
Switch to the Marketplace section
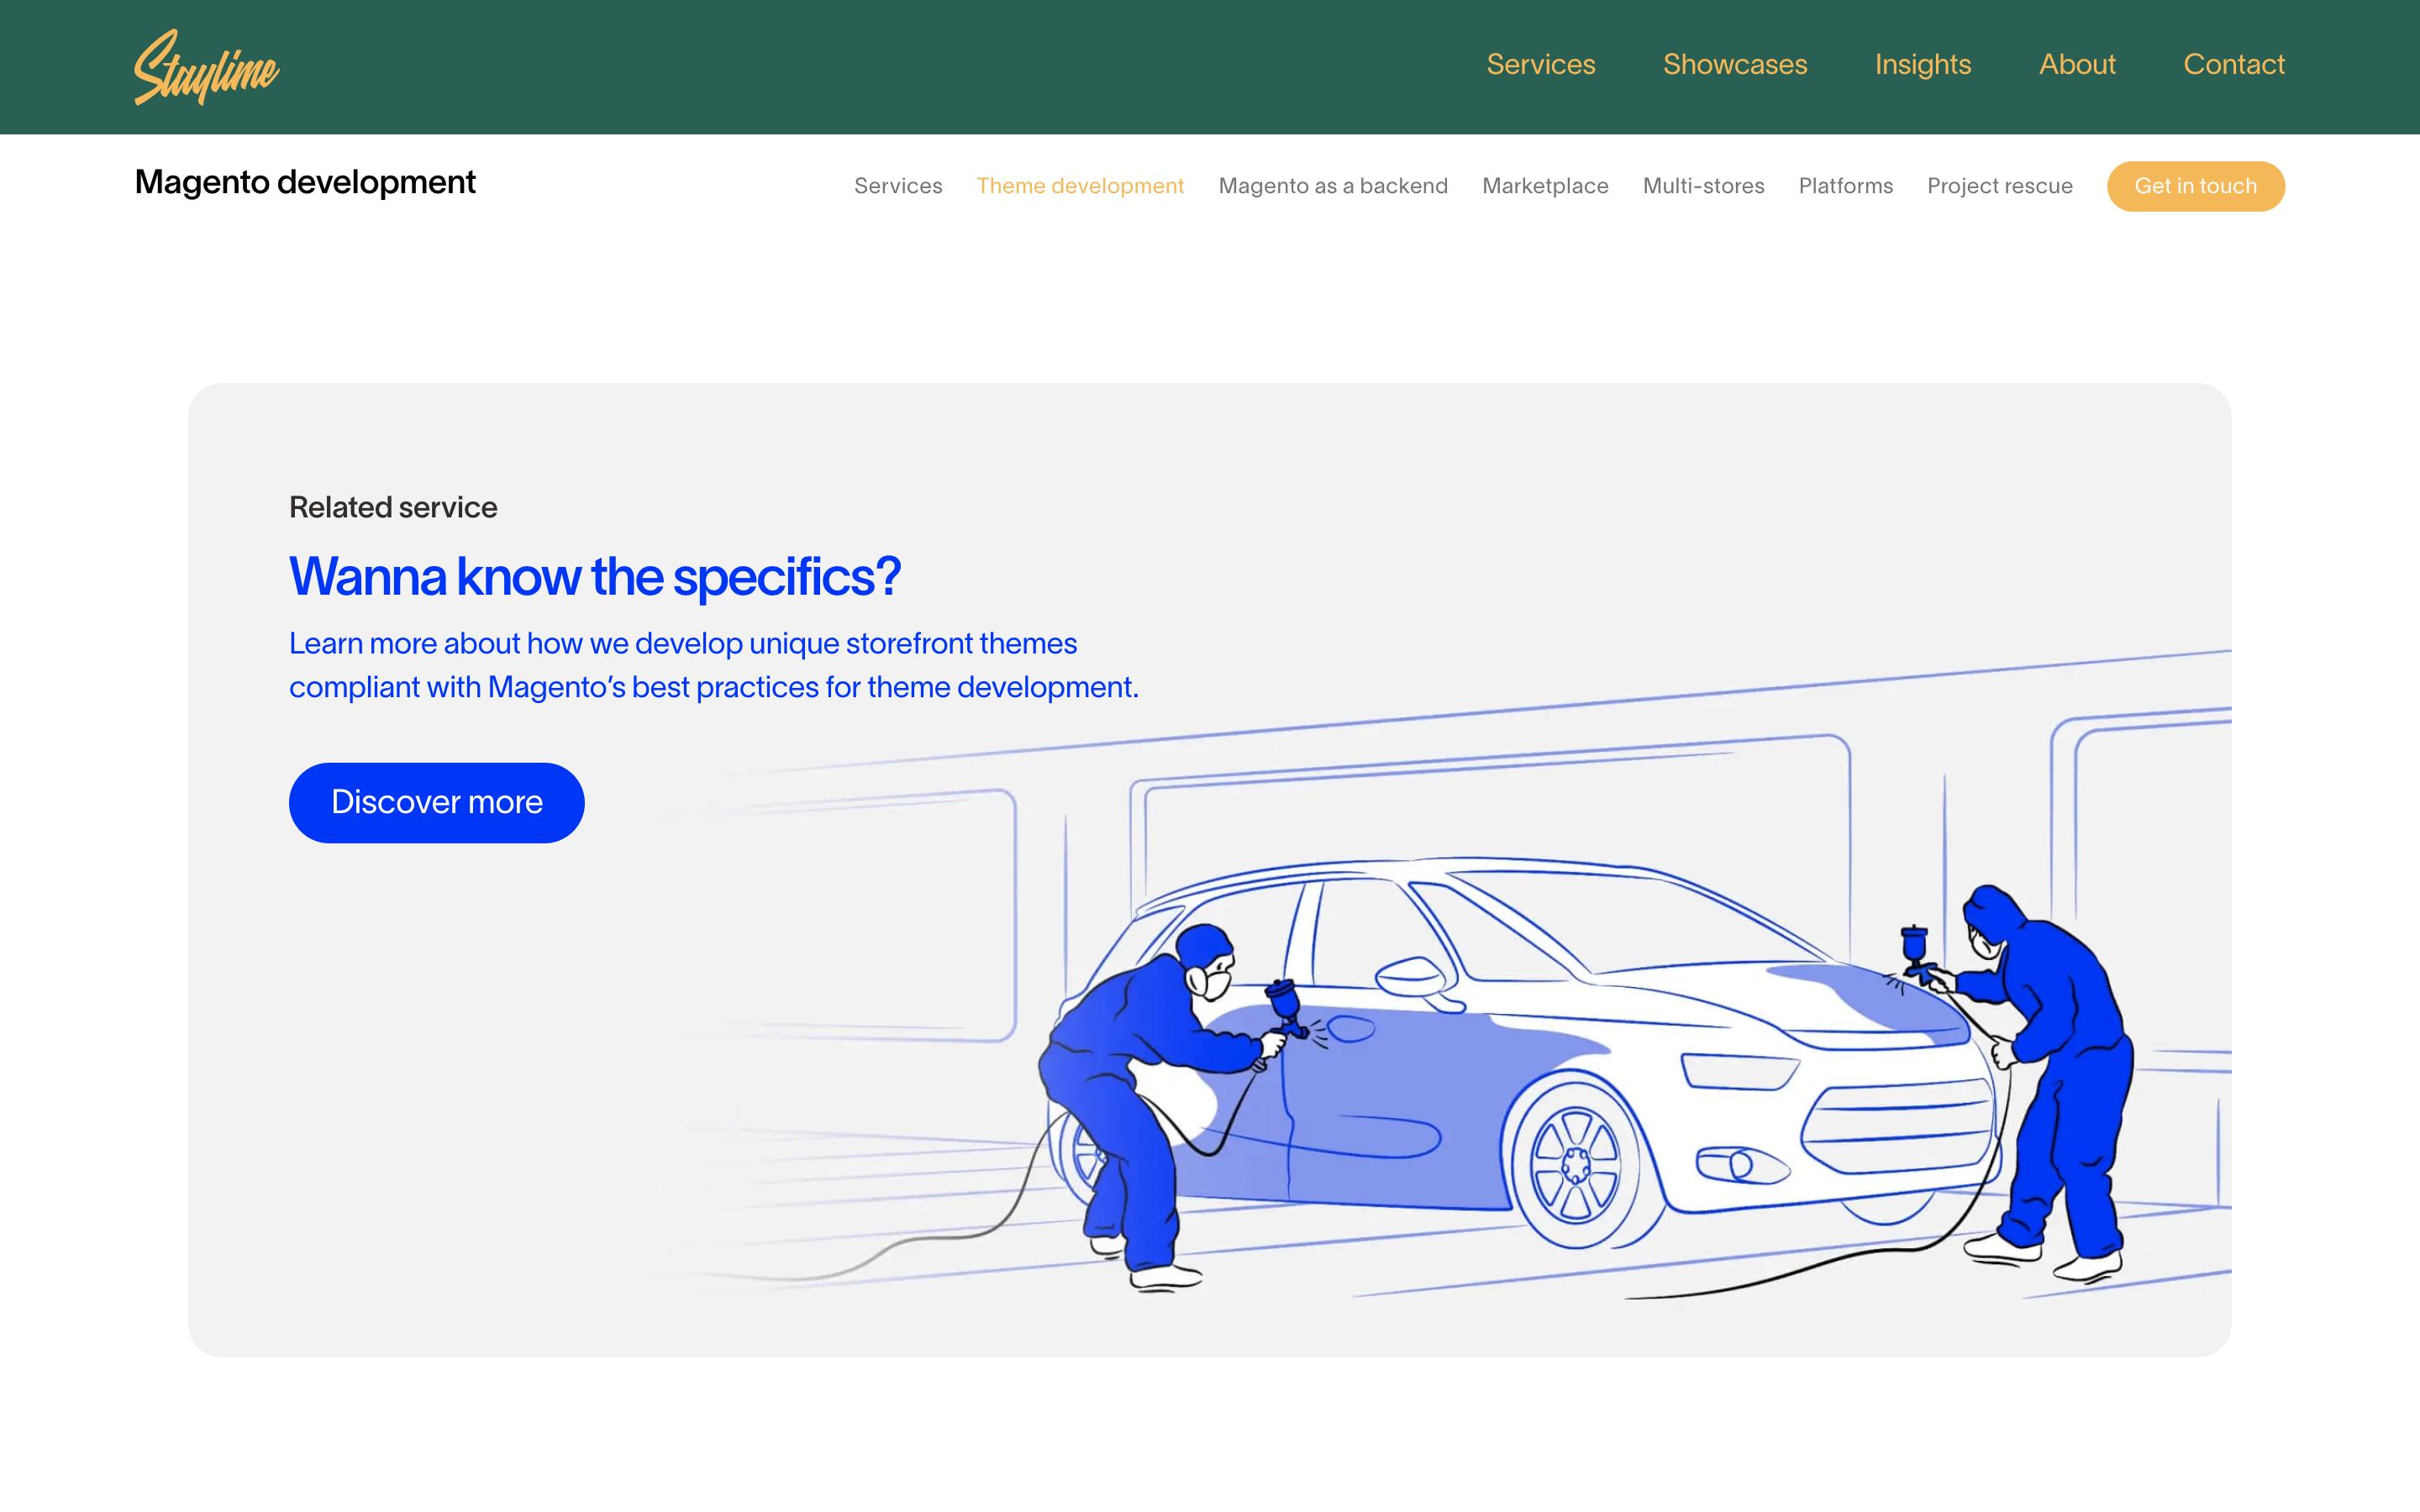point(1544,186)
